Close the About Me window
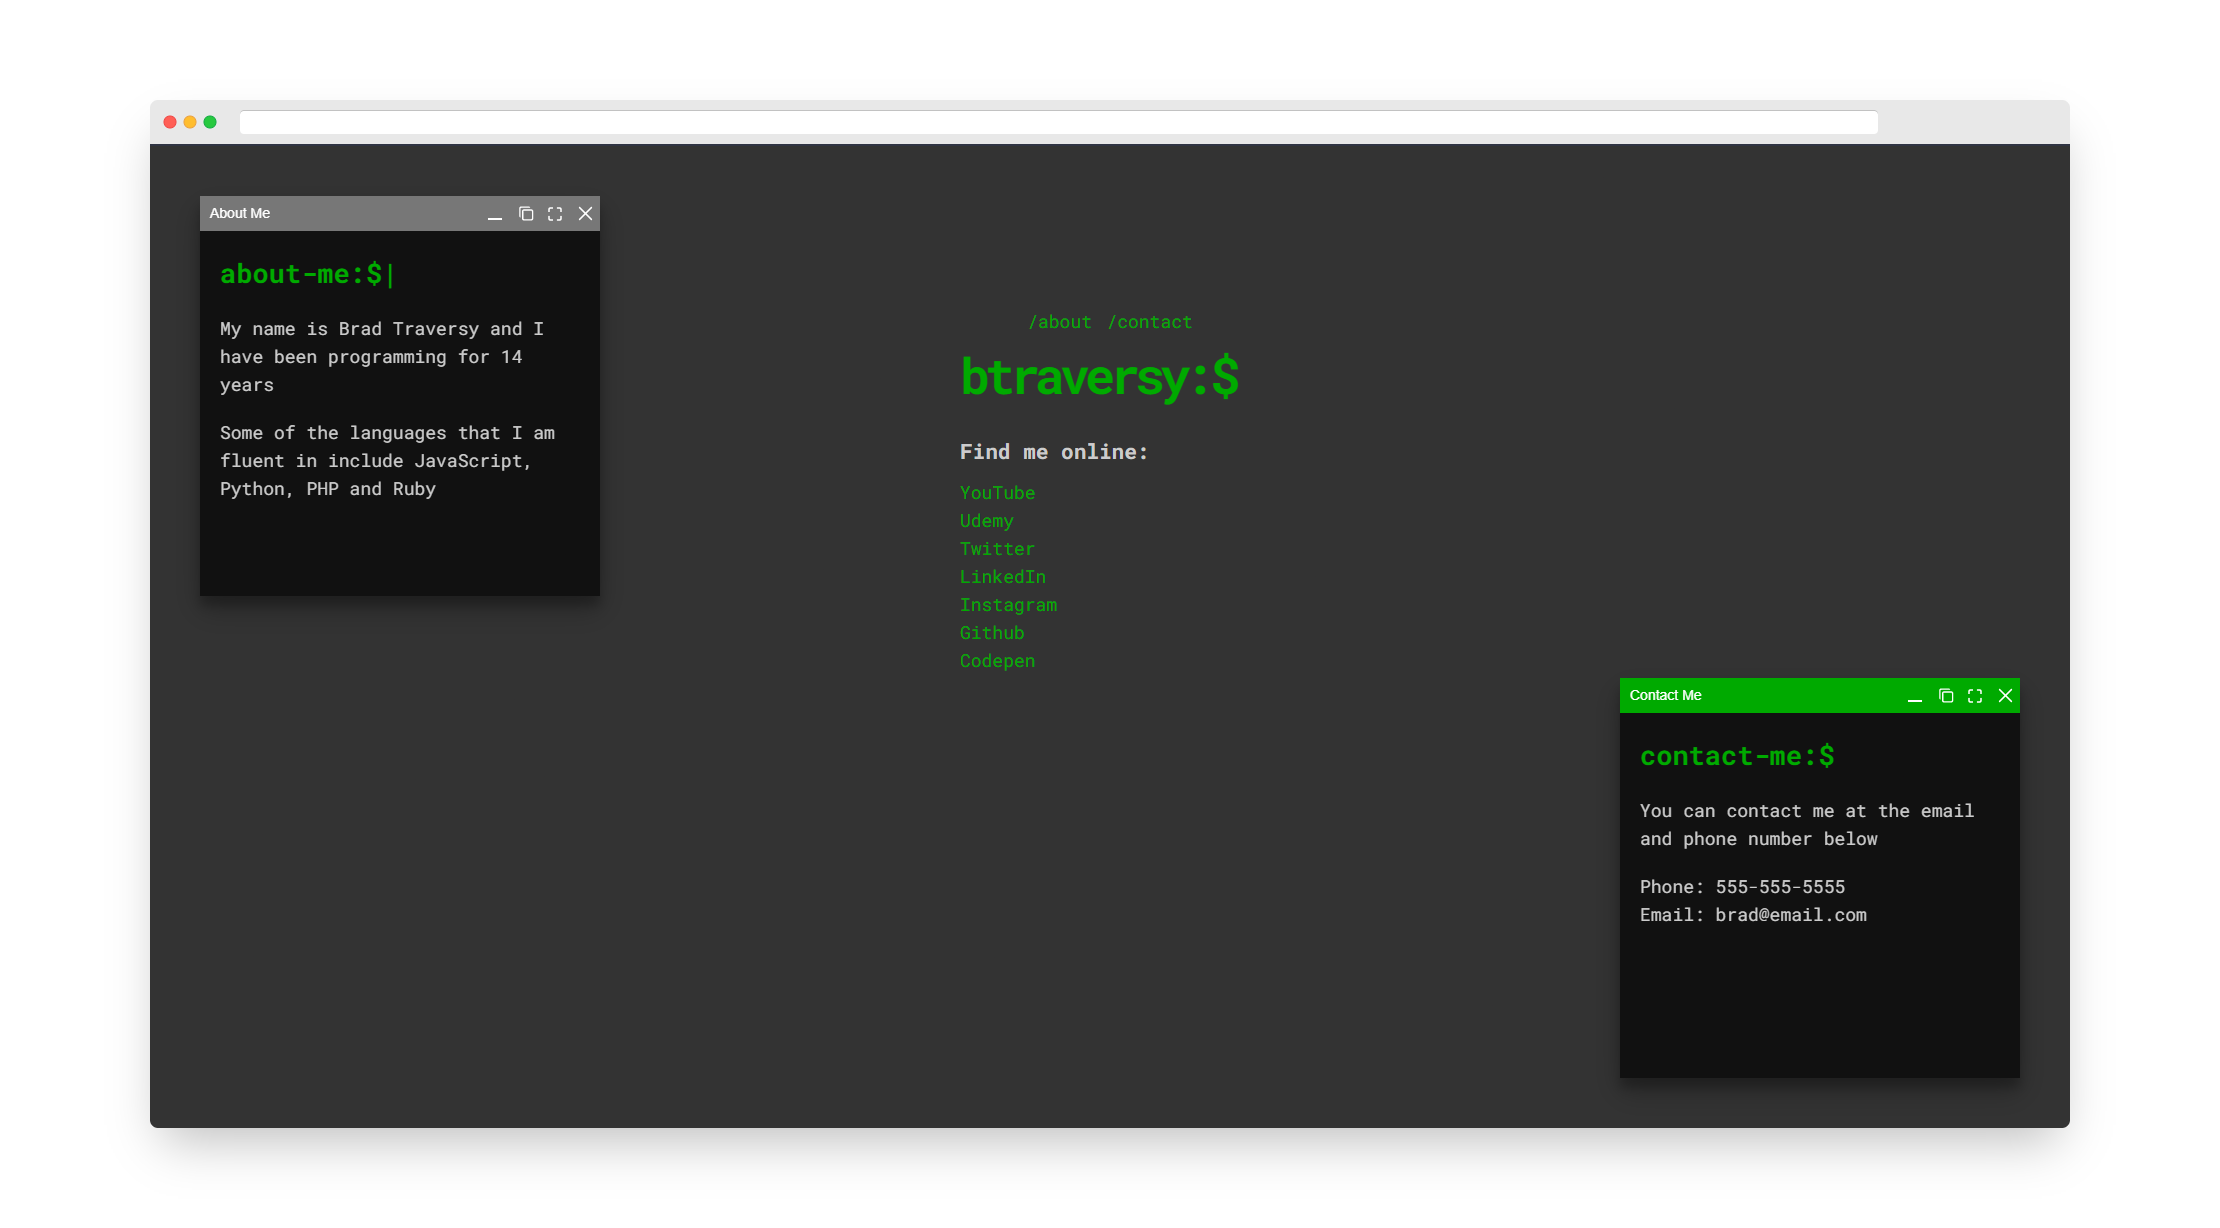2220x1228 pixels. click(586, 214)
